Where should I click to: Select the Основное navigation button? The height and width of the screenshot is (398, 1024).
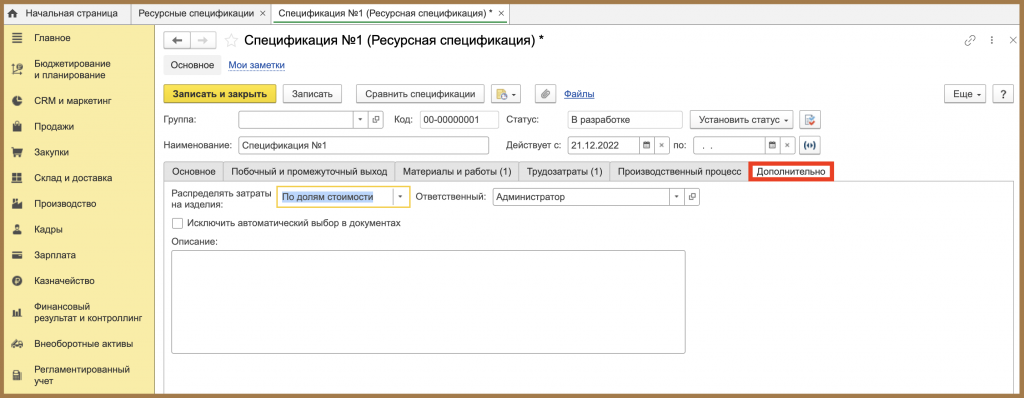click(193, 65)
